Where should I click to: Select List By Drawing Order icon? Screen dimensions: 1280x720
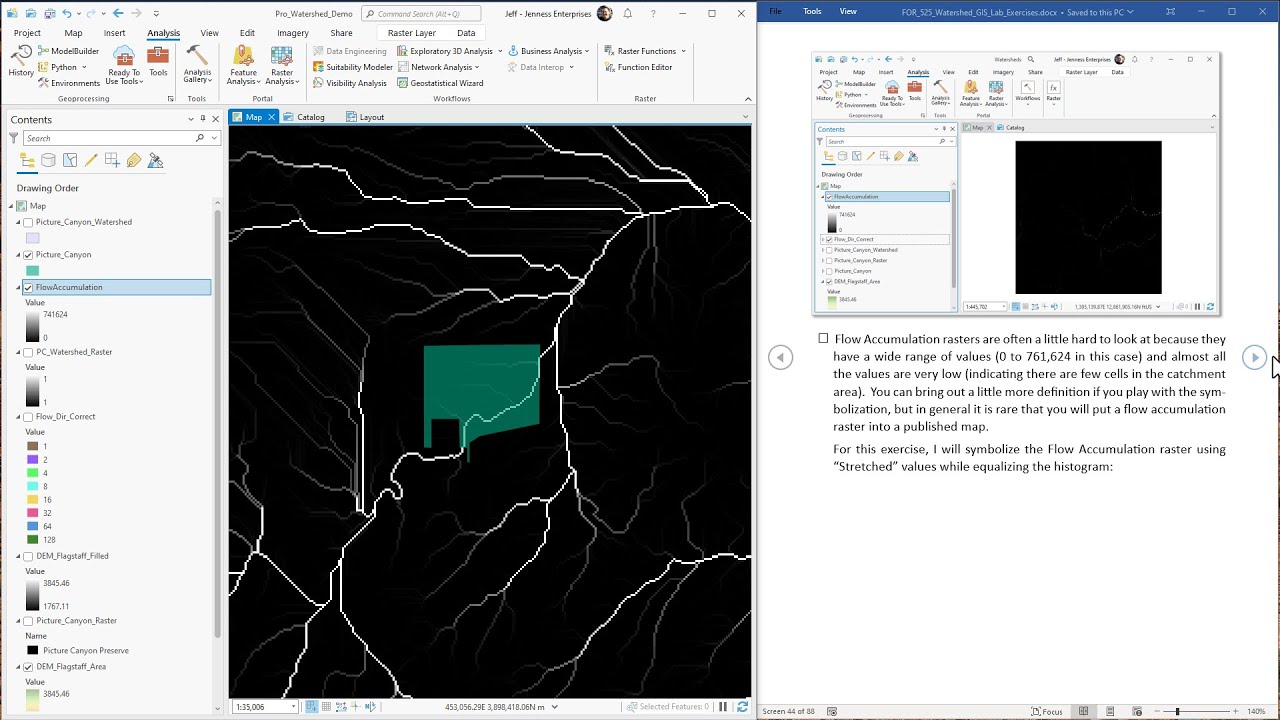tap(27, 160)
